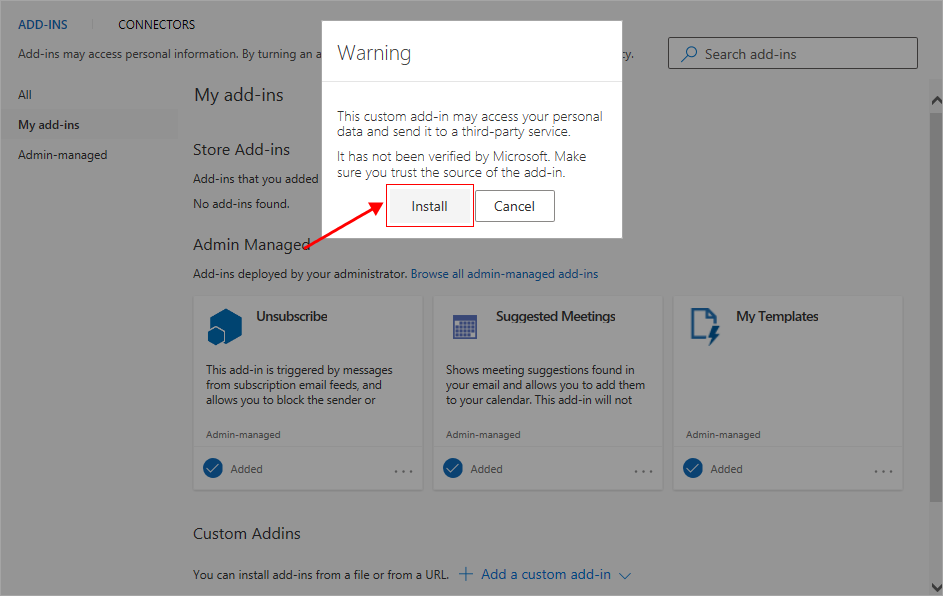Open more options menu on My Templates card
The height and width of the screenshot is (596, 943).
[x=883, y=471]
